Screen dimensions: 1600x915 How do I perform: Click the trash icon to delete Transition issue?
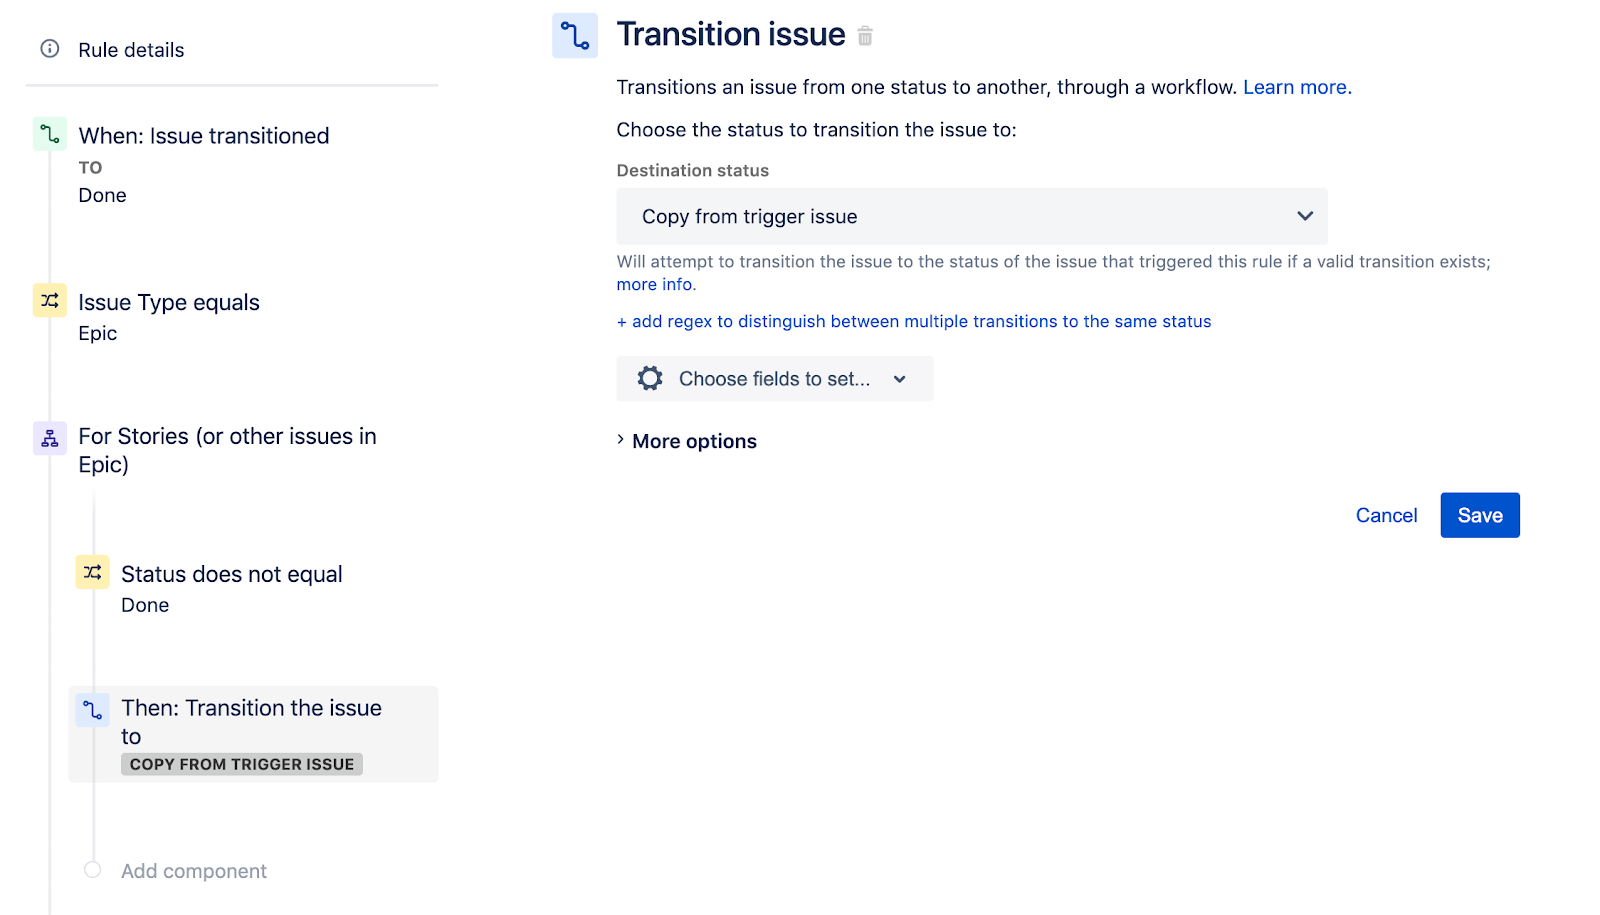click(865, 35)
